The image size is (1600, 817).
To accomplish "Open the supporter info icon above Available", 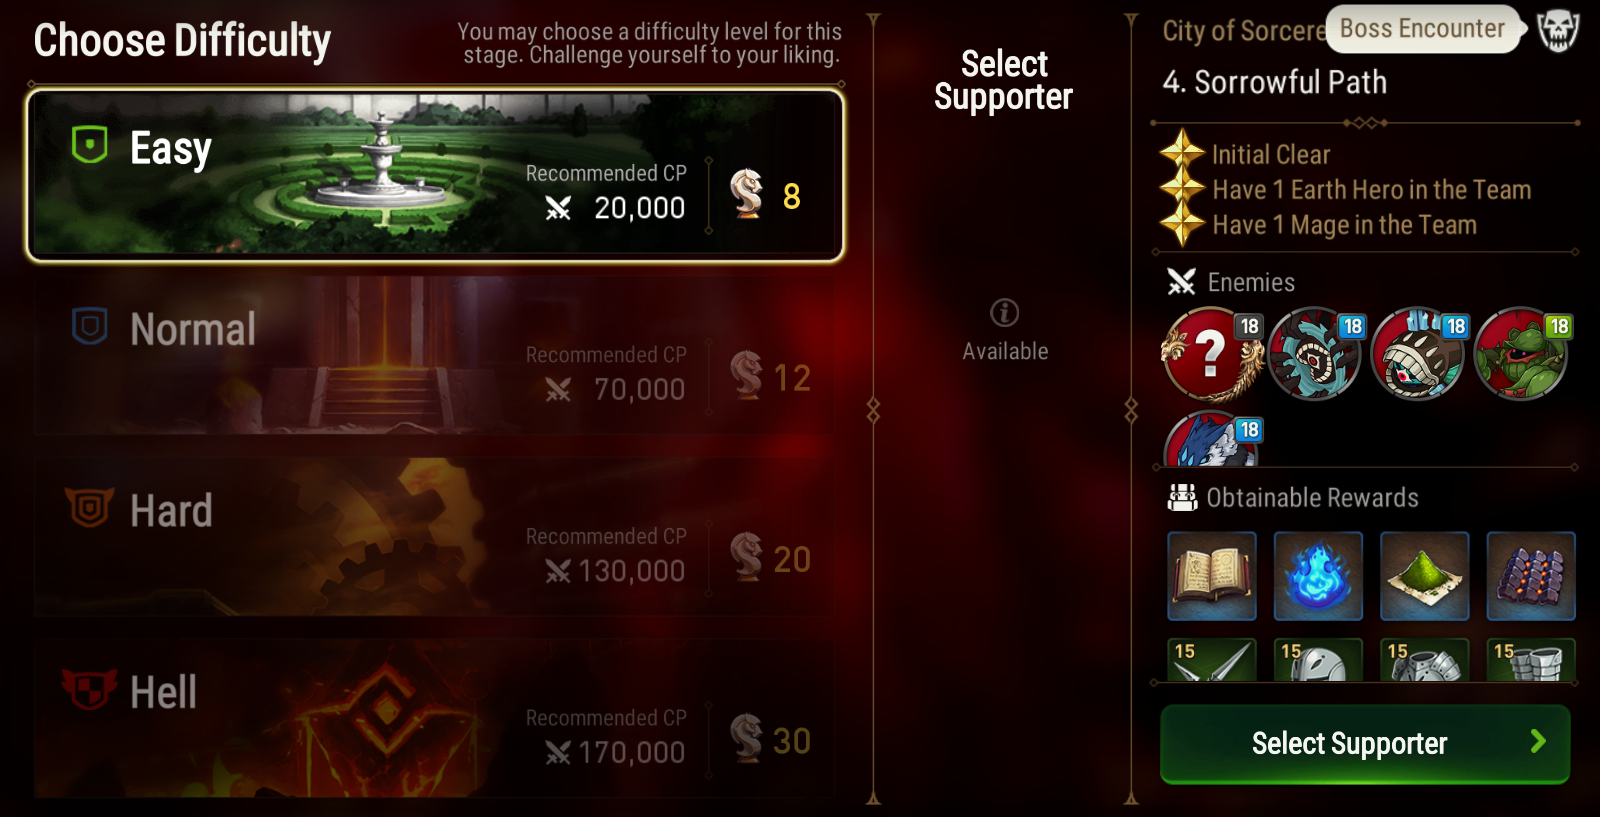I will [x=1004, y=313].
